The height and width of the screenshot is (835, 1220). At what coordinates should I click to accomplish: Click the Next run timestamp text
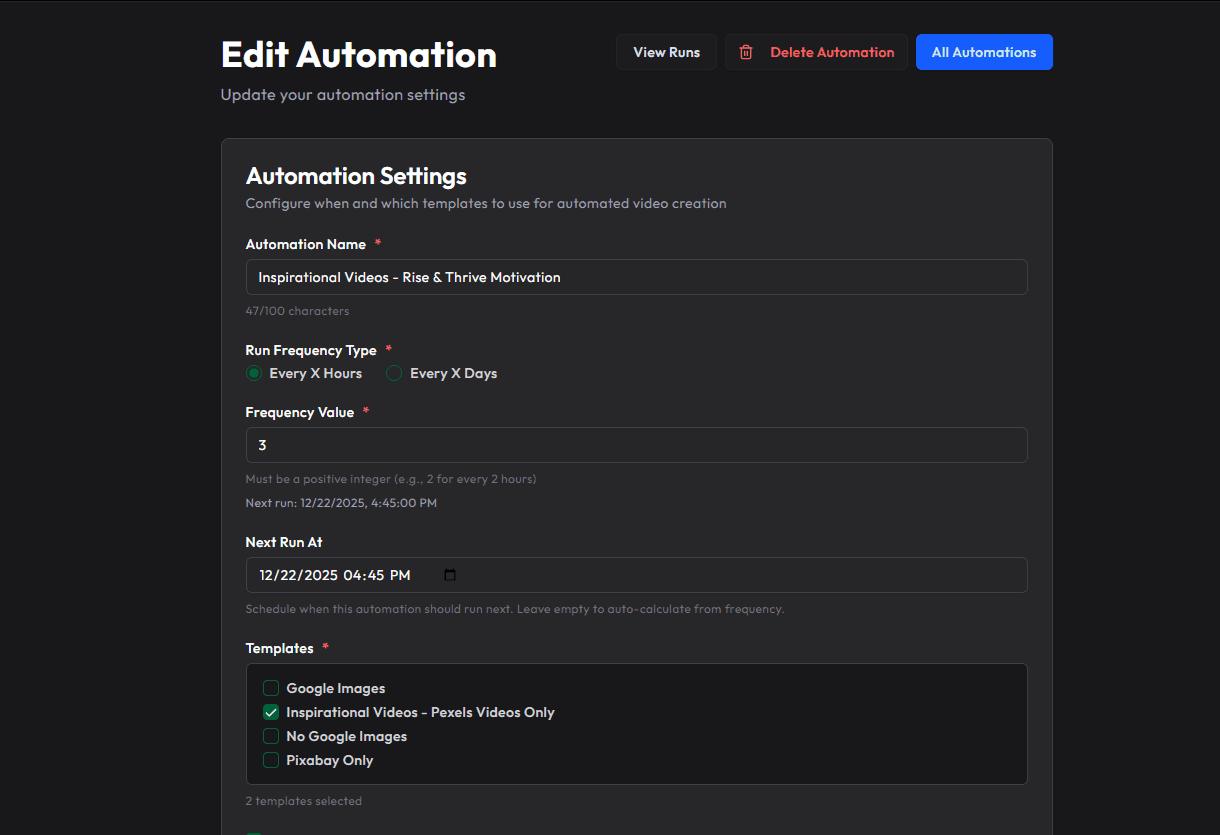pos(341,503)
